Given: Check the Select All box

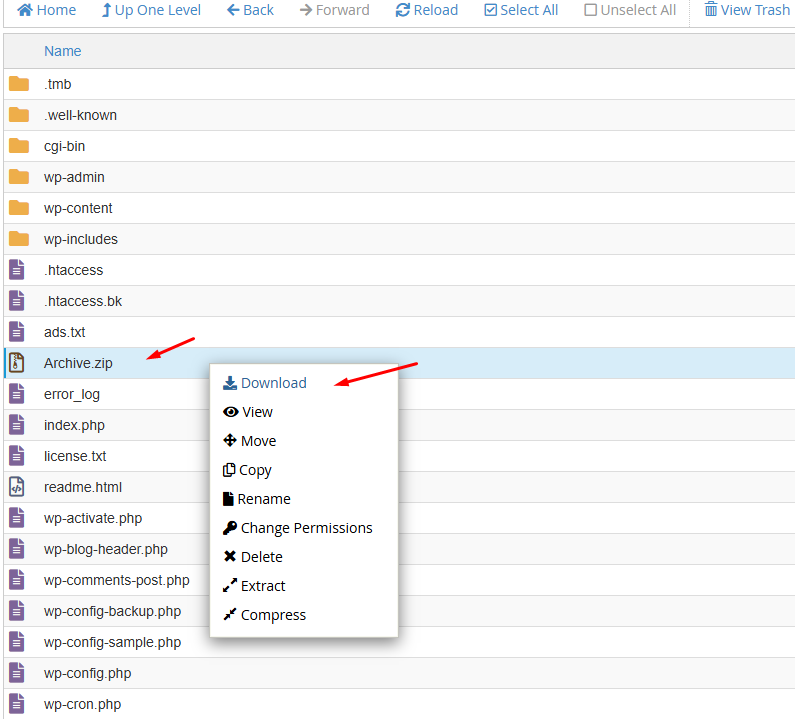Looking at the screenshot, I should (x=490, y=10).
